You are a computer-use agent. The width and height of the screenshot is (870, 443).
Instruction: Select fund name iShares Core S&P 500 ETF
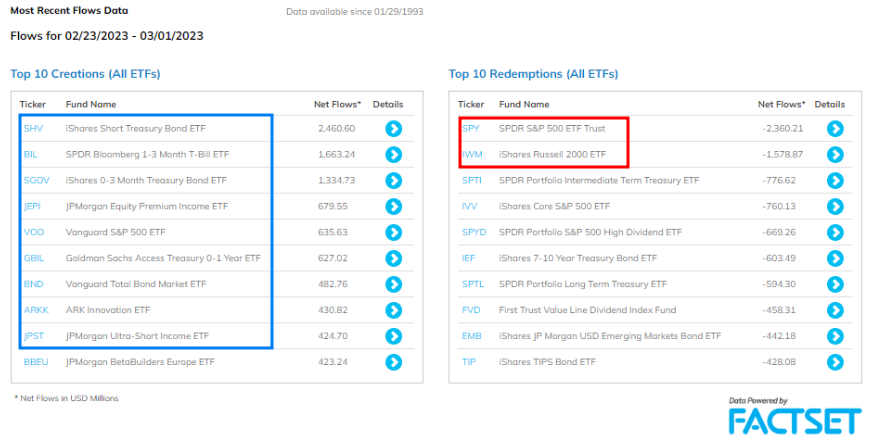554,207
